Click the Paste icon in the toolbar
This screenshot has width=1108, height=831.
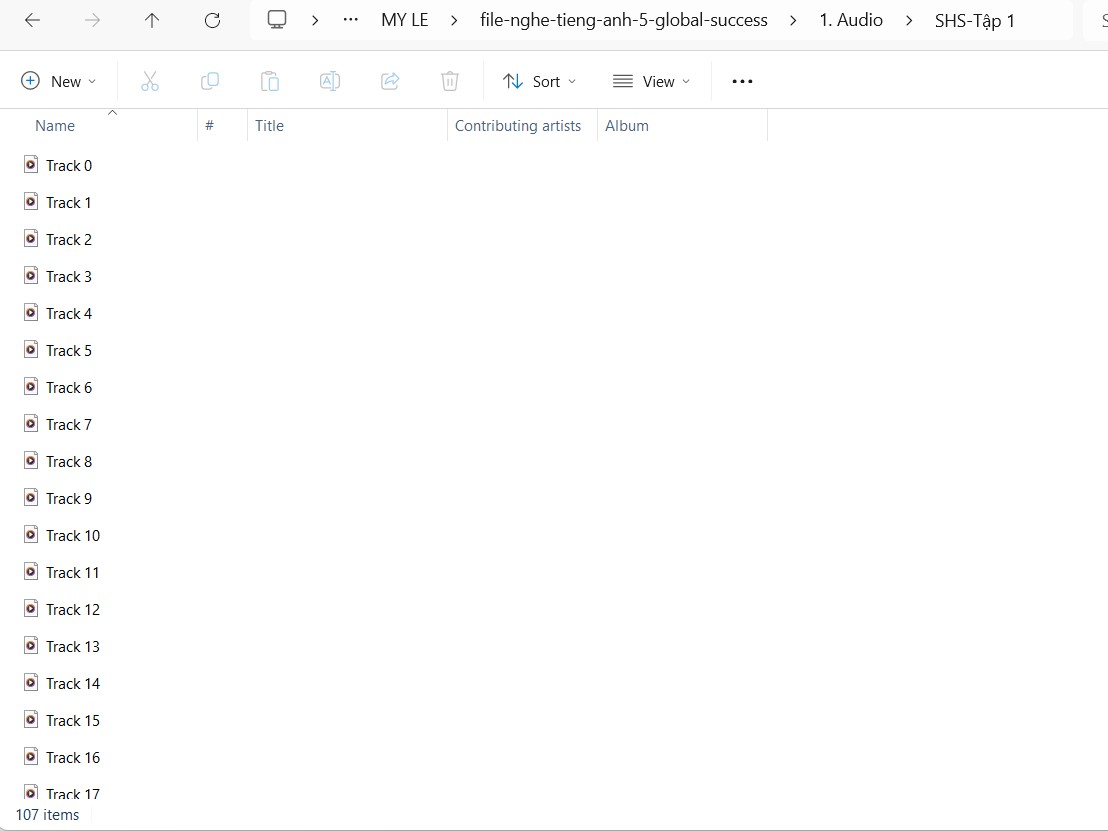point(270,81)
